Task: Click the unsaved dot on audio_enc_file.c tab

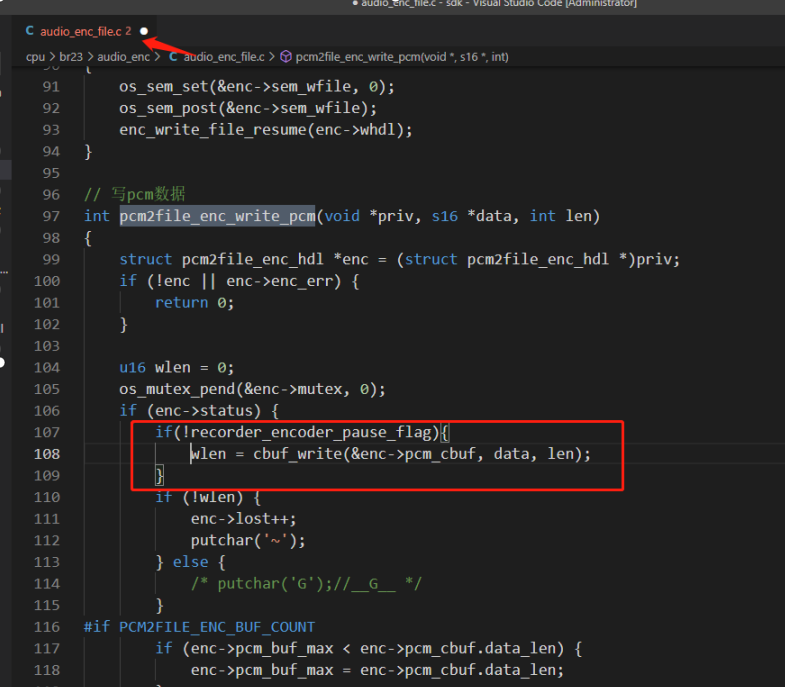Action: [144, 32]
